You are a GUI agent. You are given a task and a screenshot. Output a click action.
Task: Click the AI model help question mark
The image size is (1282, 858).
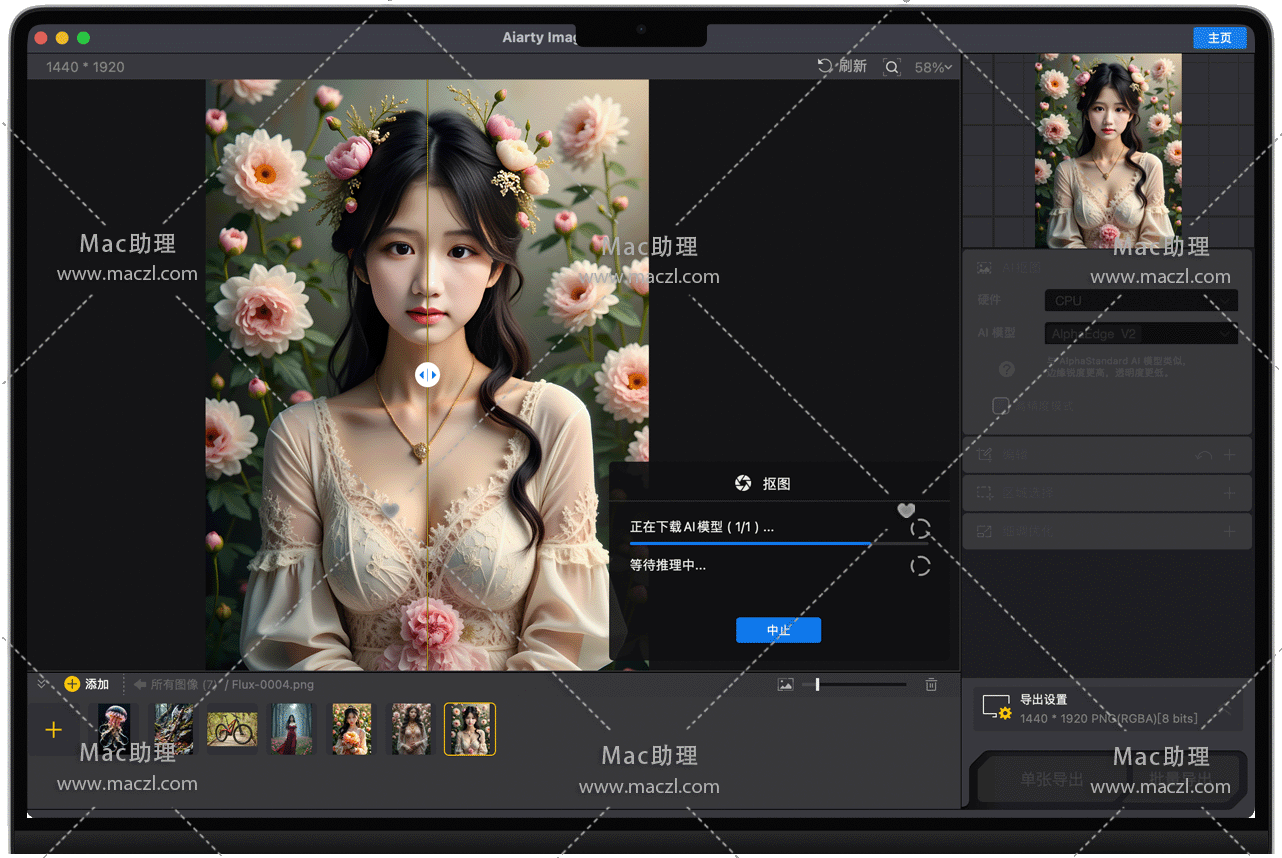click(1007, 369)
